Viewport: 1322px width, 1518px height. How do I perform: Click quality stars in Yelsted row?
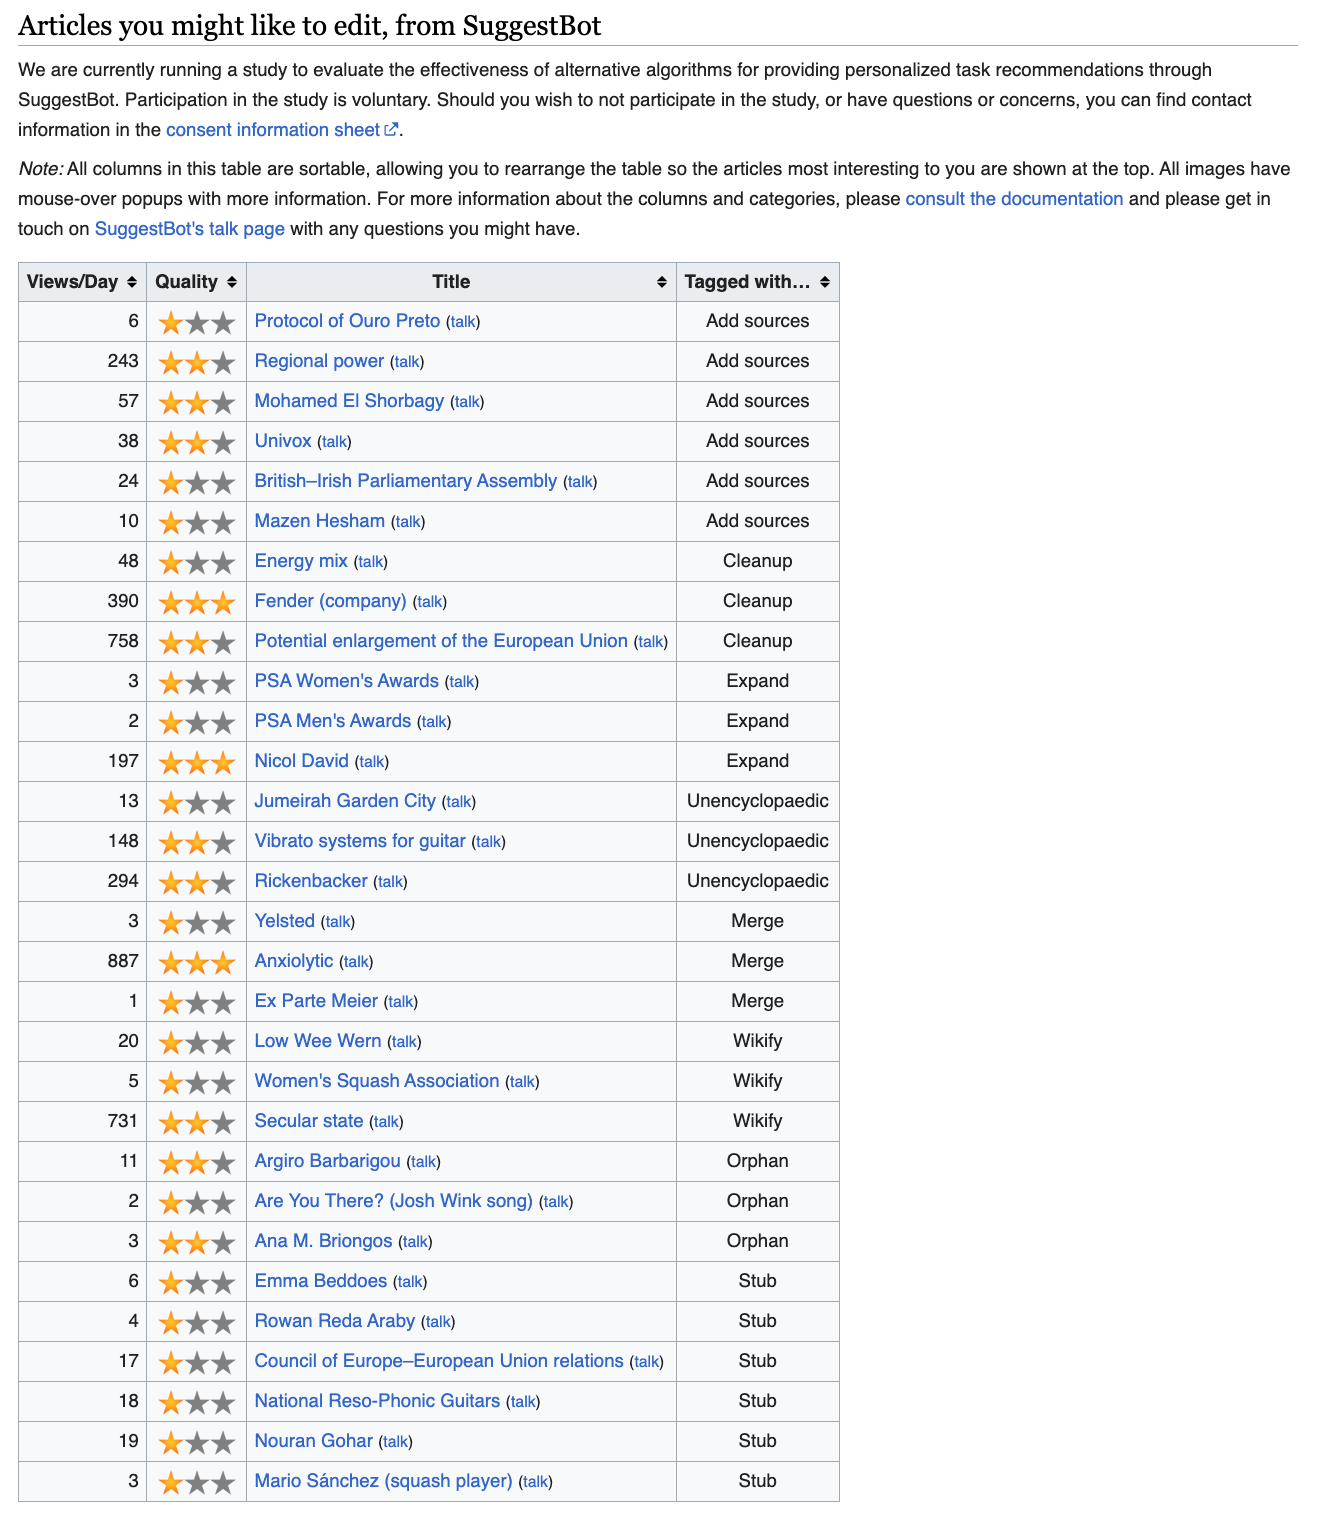pyautogui.click(x=197, y=922)
